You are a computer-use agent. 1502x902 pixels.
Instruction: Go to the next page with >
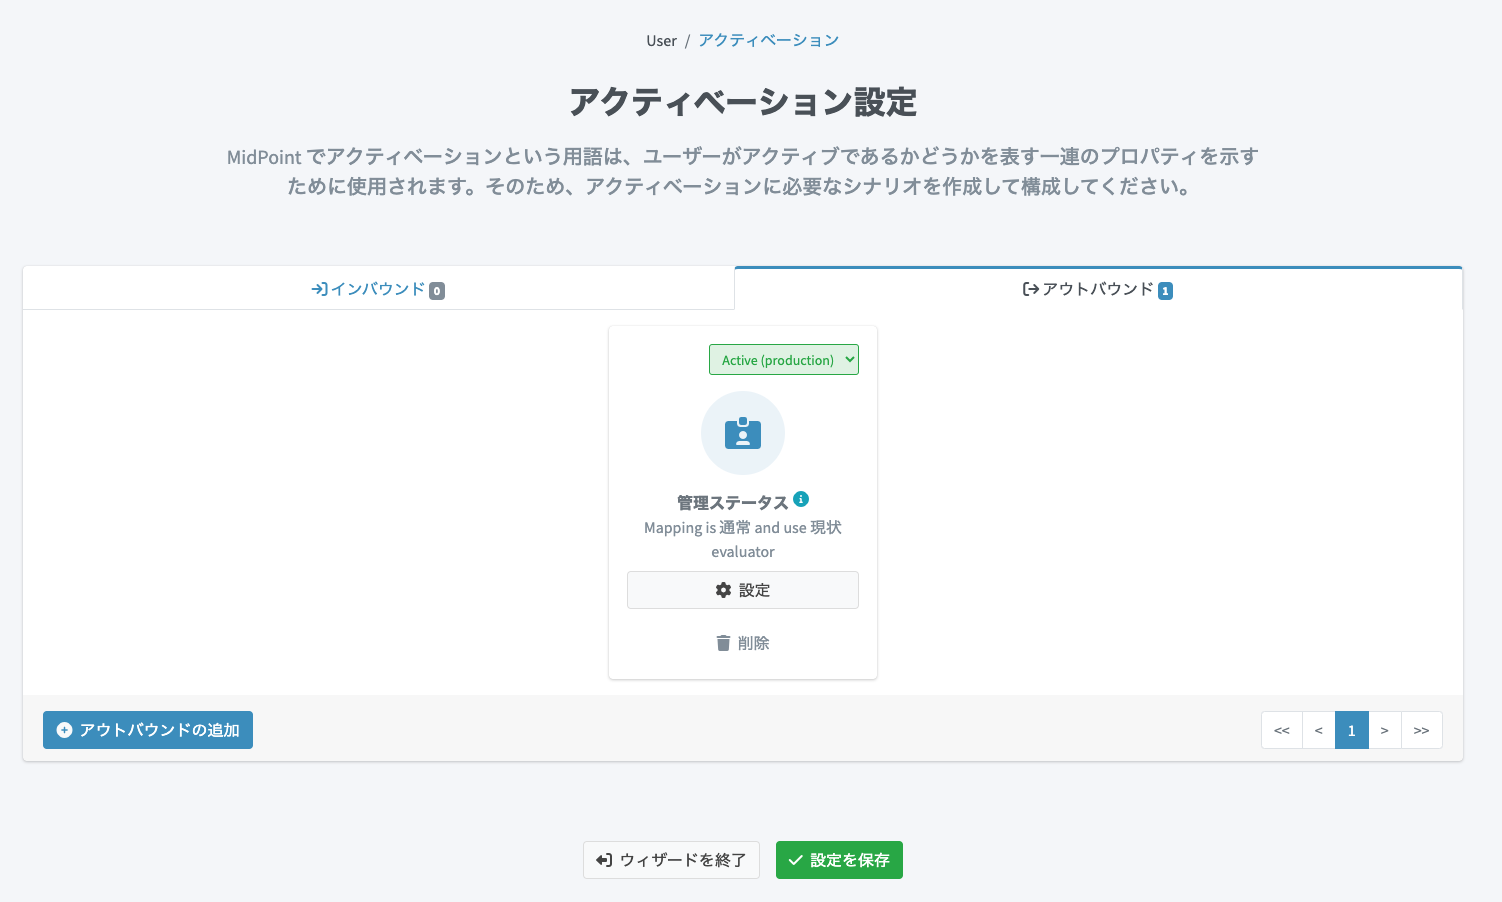click(x=1385, y=730)
